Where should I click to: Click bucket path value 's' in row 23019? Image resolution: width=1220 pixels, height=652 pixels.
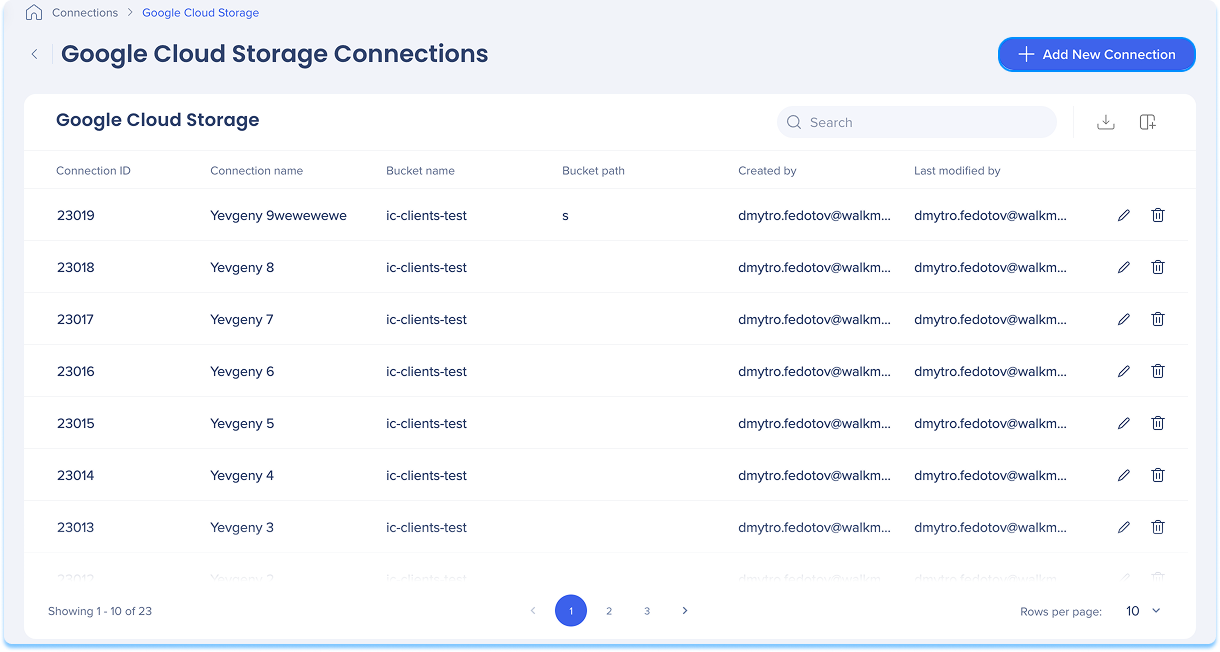tap(565, 215)
